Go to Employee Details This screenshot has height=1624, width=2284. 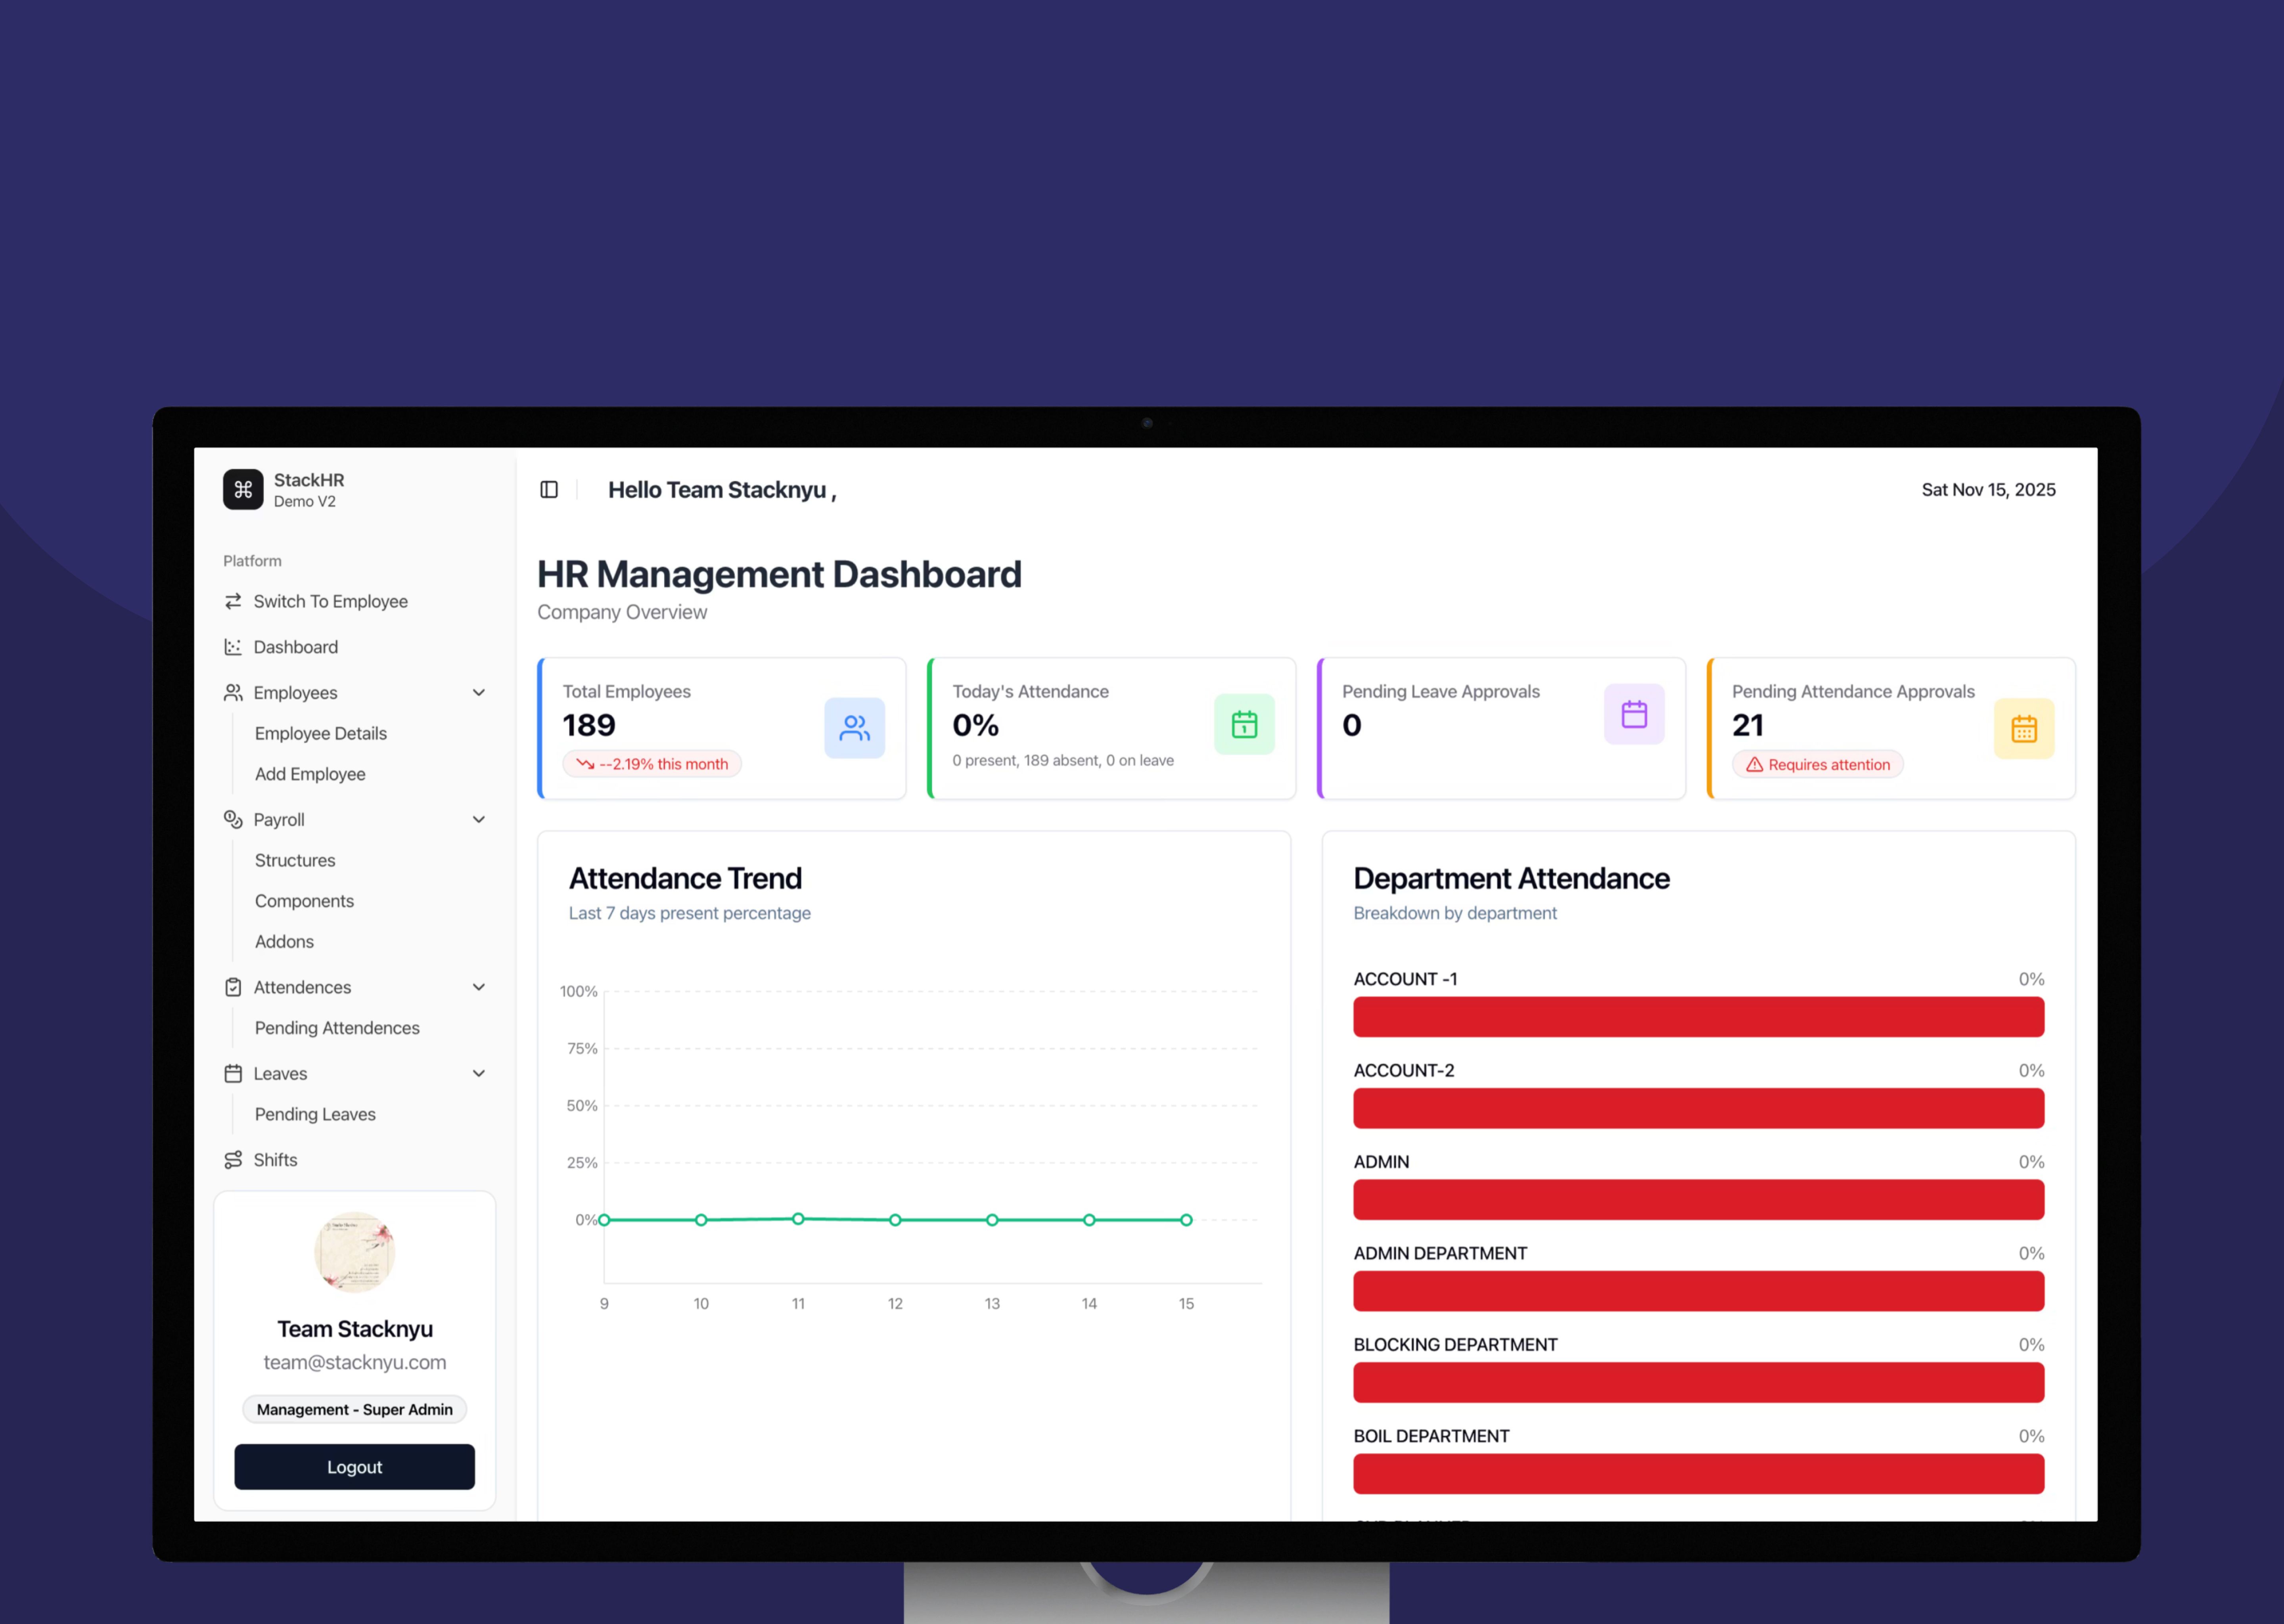pyautogui.click(x=321, y=733)
